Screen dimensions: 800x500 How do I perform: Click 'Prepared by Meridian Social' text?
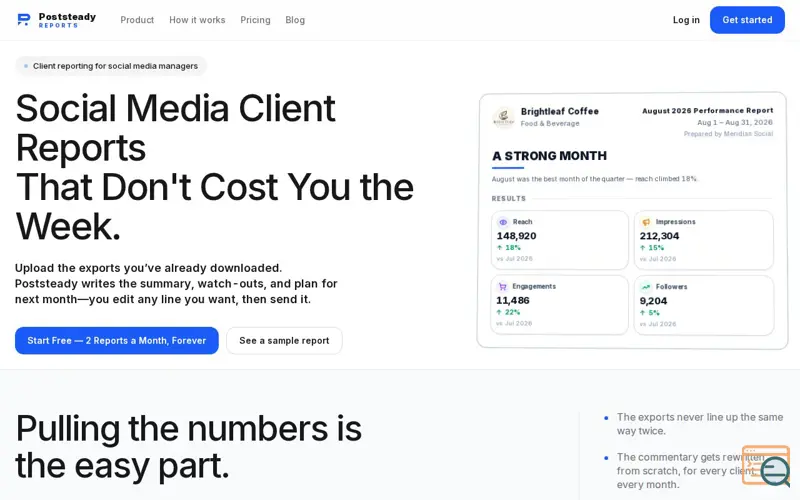[729, 134]
